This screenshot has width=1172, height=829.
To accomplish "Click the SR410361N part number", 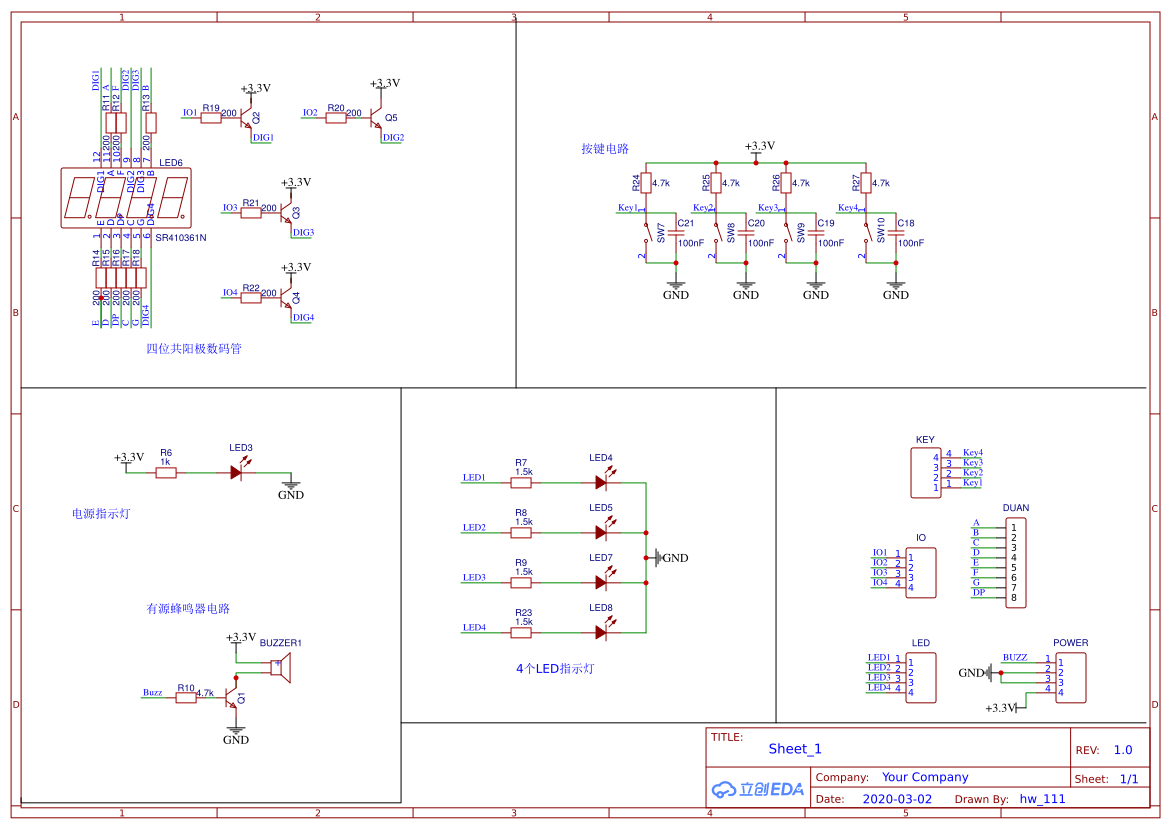I will (x=181, y=238).
